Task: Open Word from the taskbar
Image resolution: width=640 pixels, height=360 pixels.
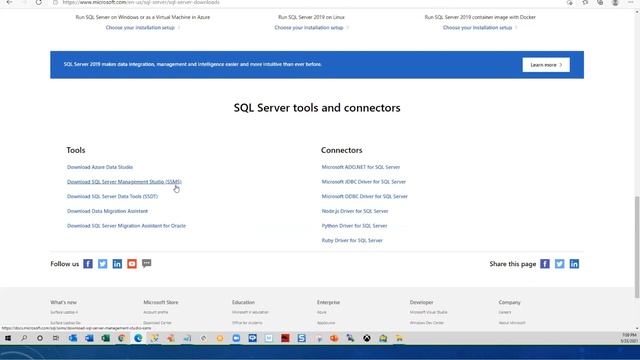Action: coord(89,338)
